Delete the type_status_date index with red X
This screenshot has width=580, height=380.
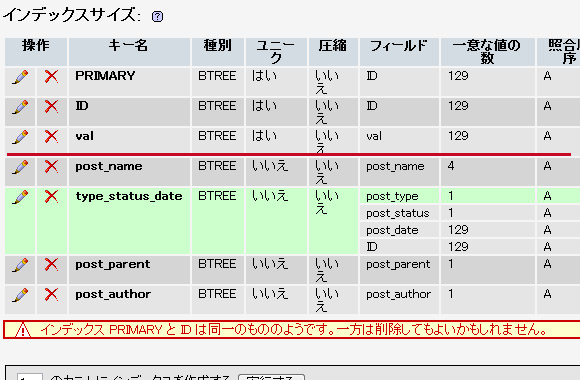51,197
